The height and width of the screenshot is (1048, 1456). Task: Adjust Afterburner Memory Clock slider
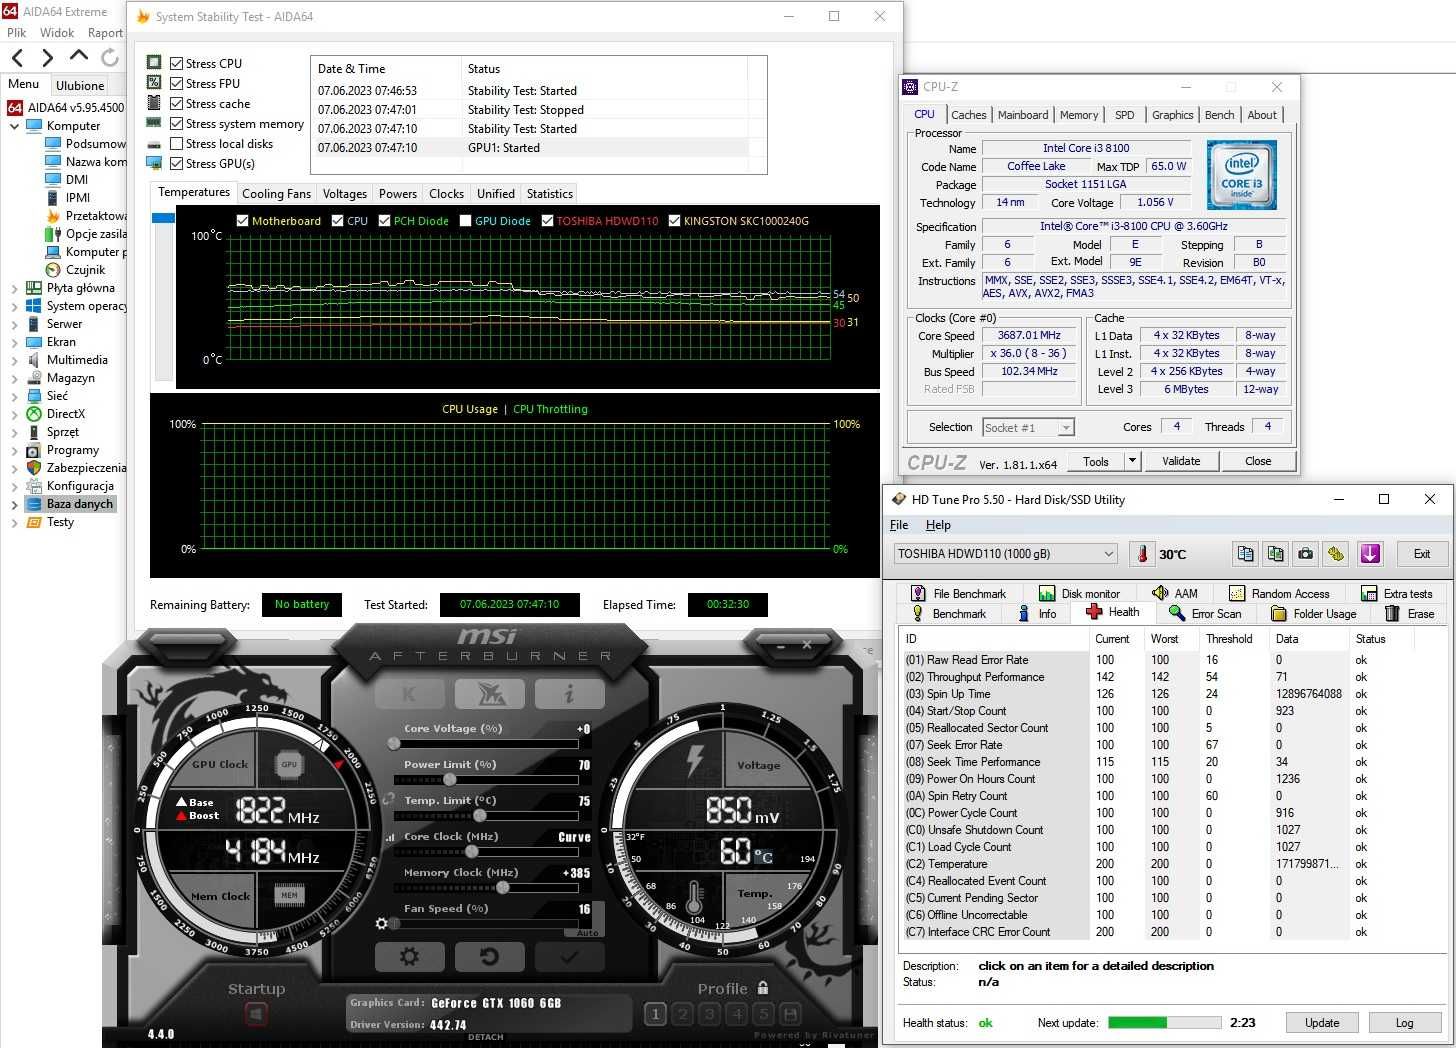pos(502,888)
